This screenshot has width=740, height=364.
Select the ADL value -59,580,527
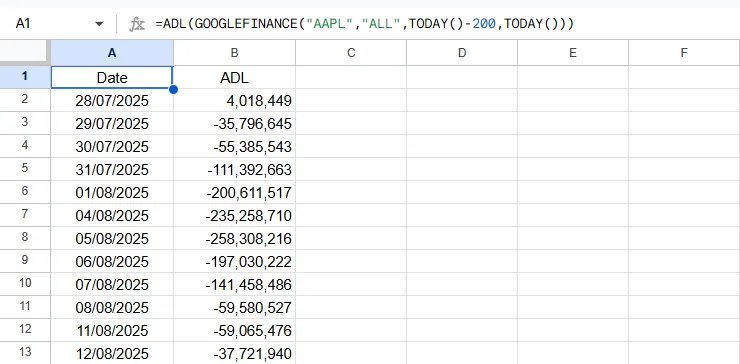[x=235, y=307]
